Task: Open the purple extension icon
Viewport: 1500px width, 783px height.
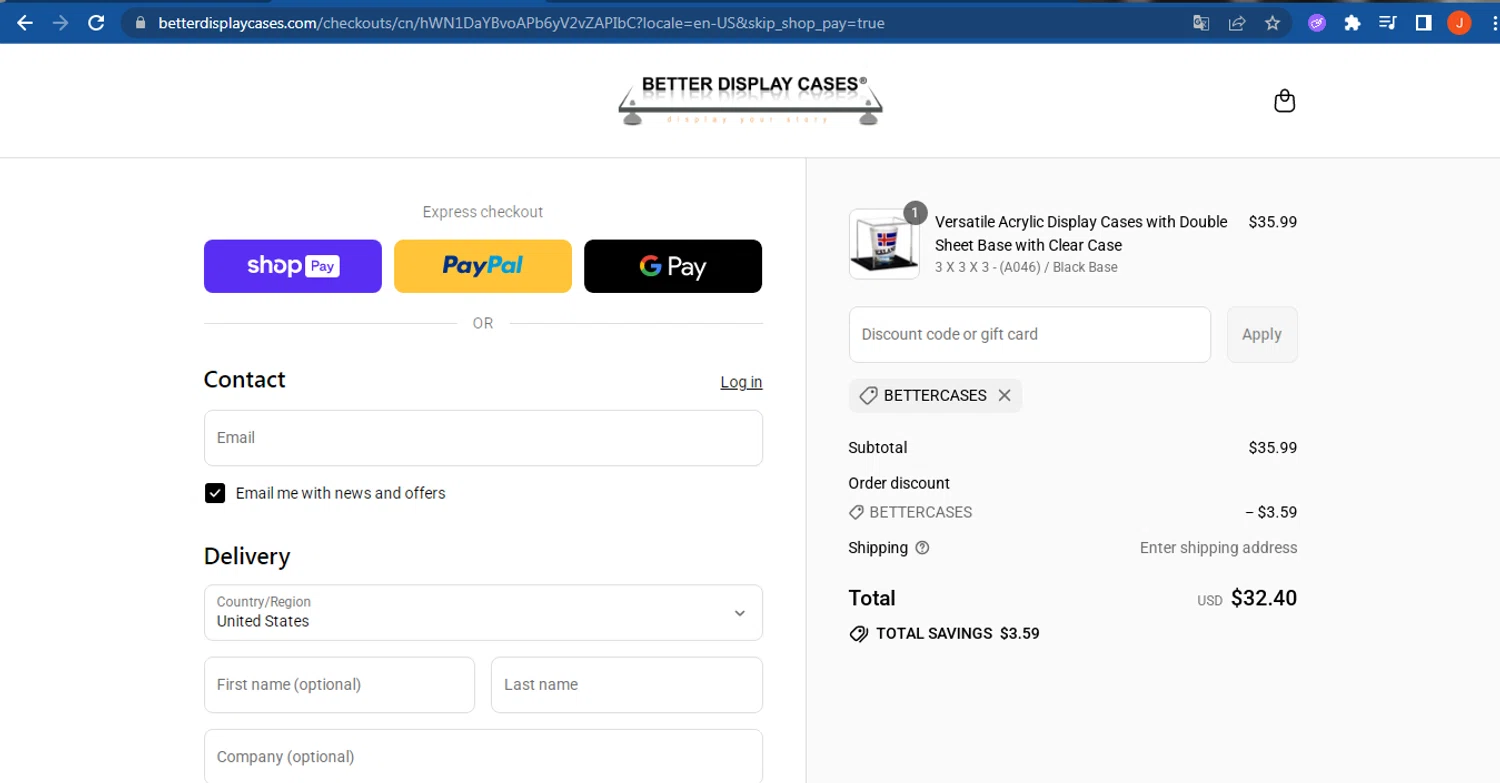Action: [1317, 22]
